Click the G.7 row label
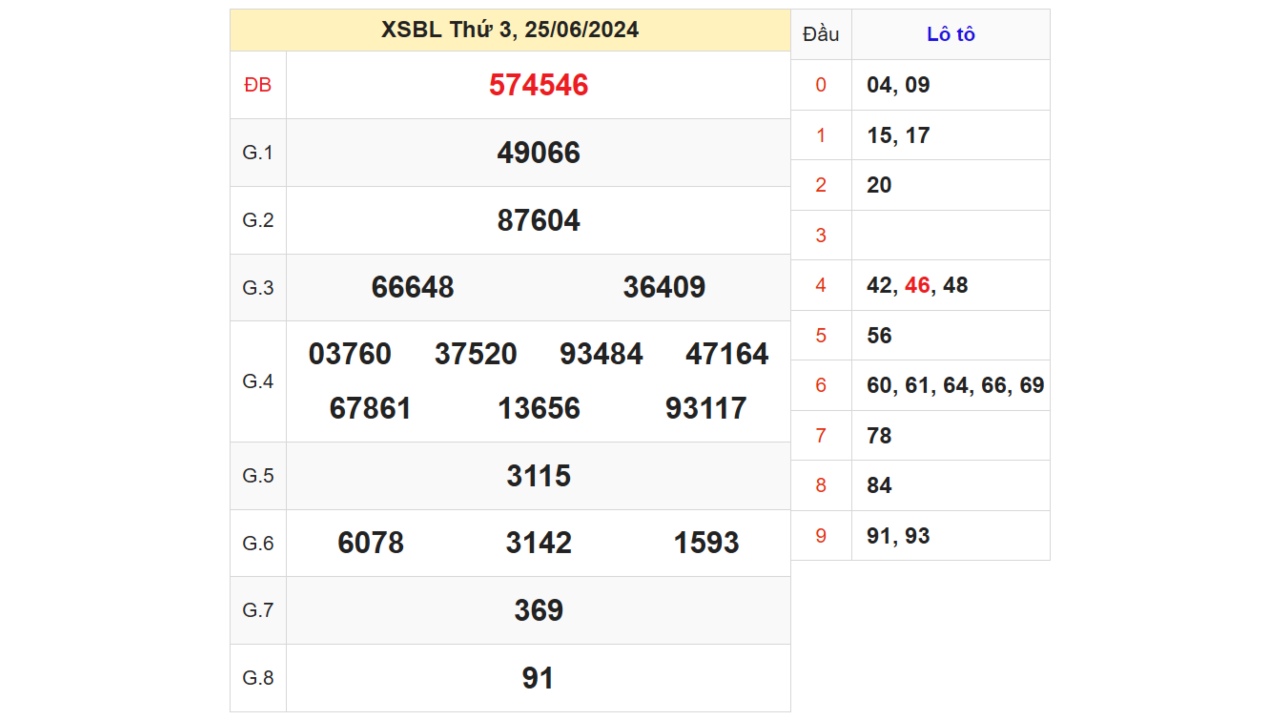1280x720 pixels. pyautogui.click(x=258, y=610)
